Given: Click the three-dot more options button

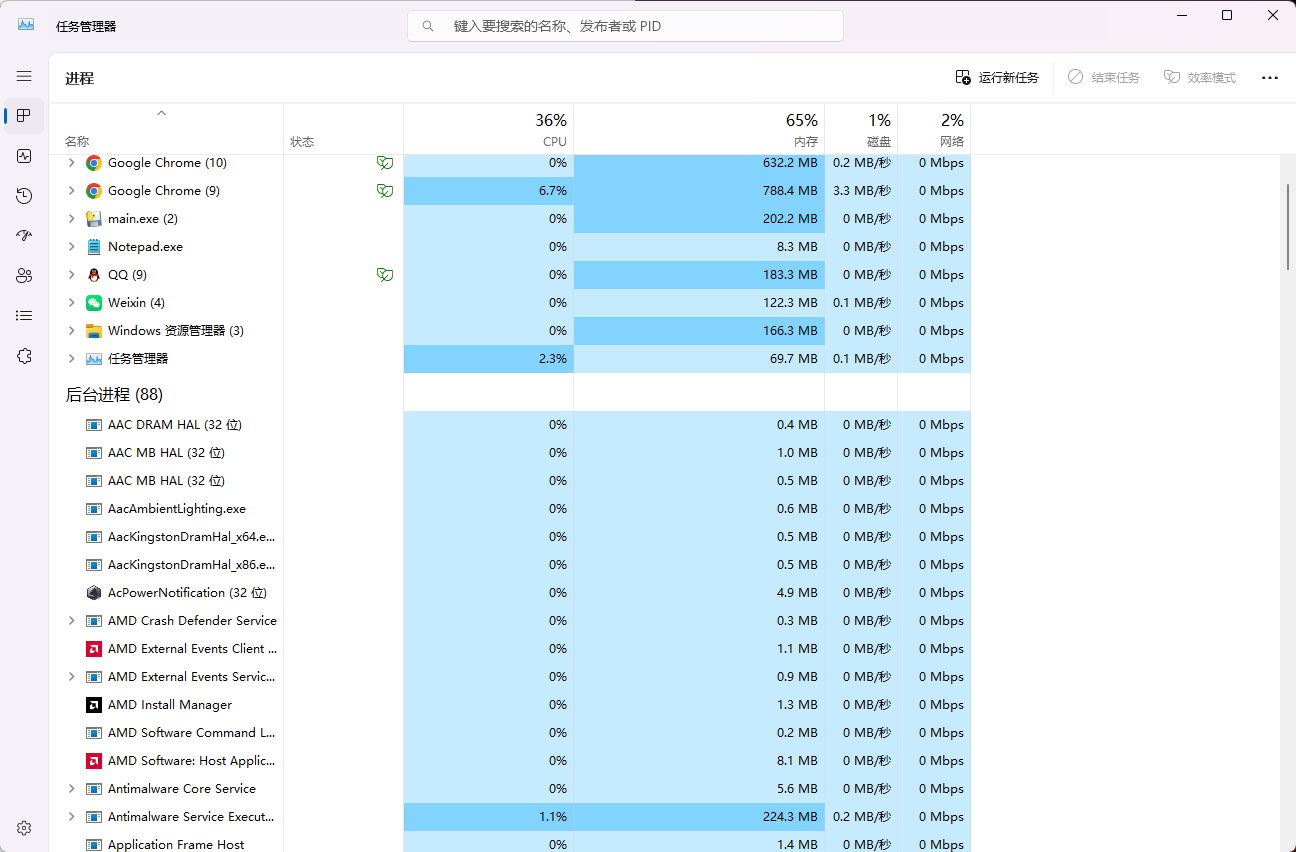Looking at the screenshot, I should [1269, 78].
